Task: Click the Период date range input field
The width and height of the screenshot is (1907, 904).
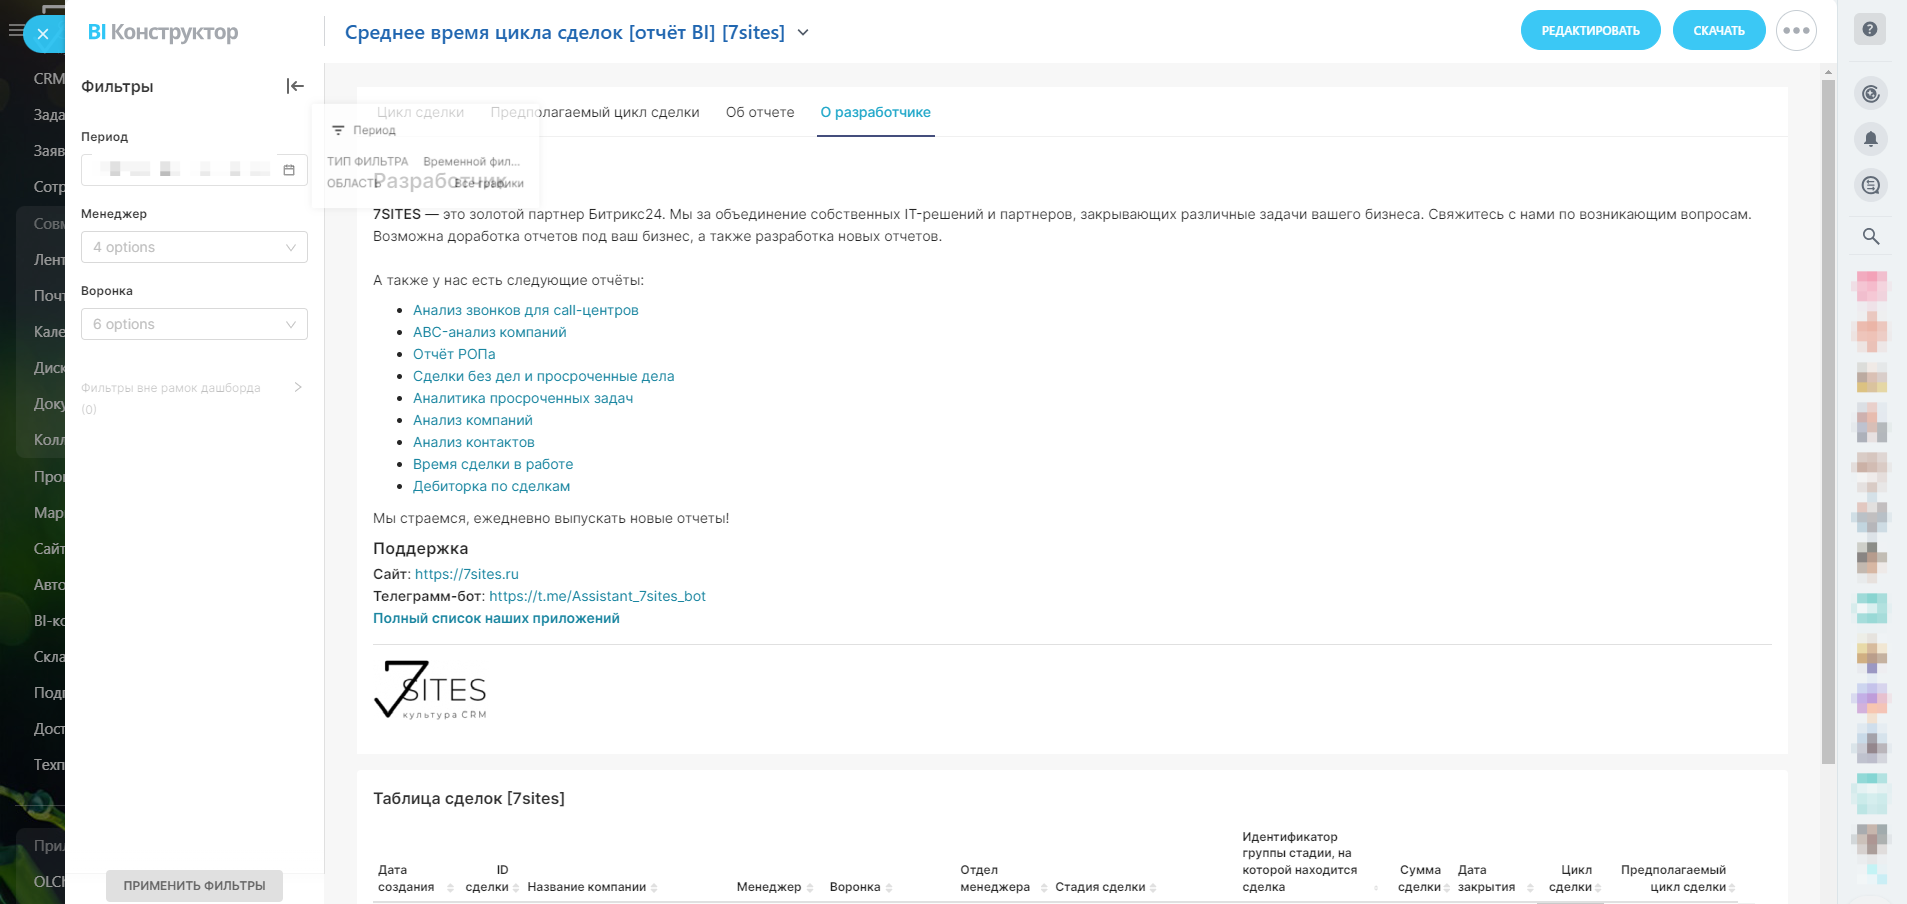Action: pyautogui.click(x=180, y=170)
